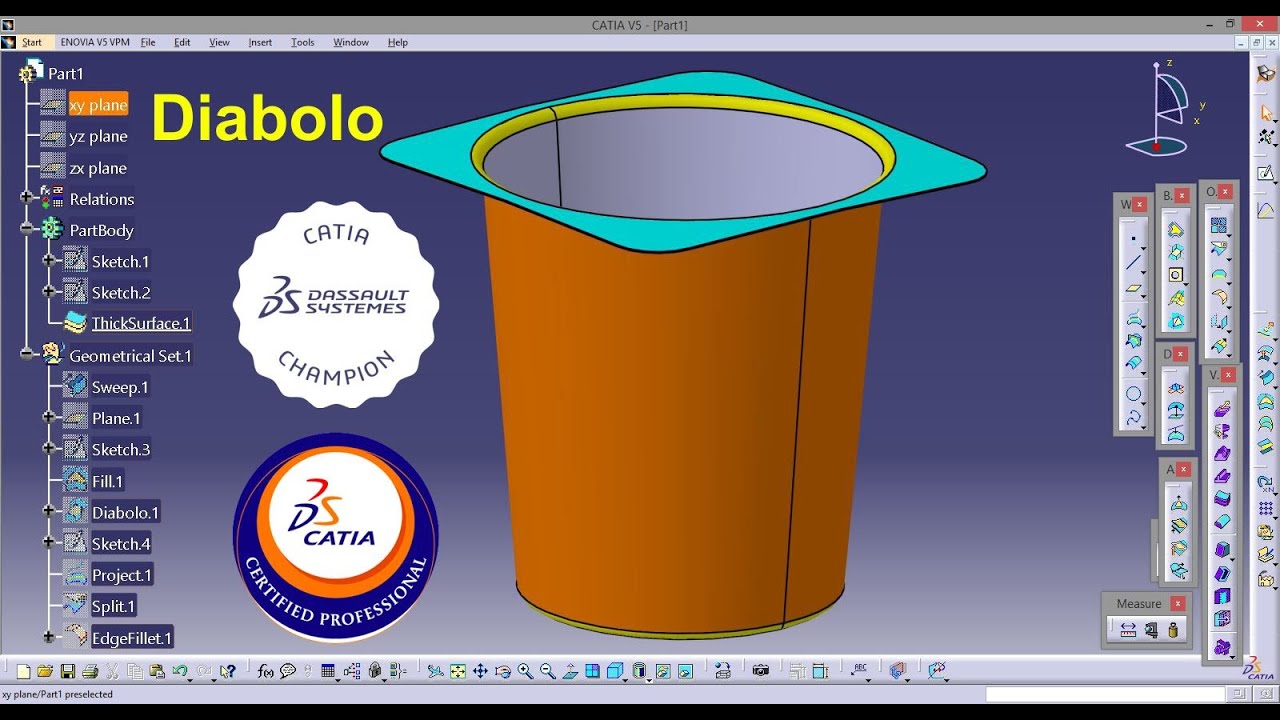1280x720 pixels.
Task: Select the Spiral tool in W toolbar
Action: 1133,418
